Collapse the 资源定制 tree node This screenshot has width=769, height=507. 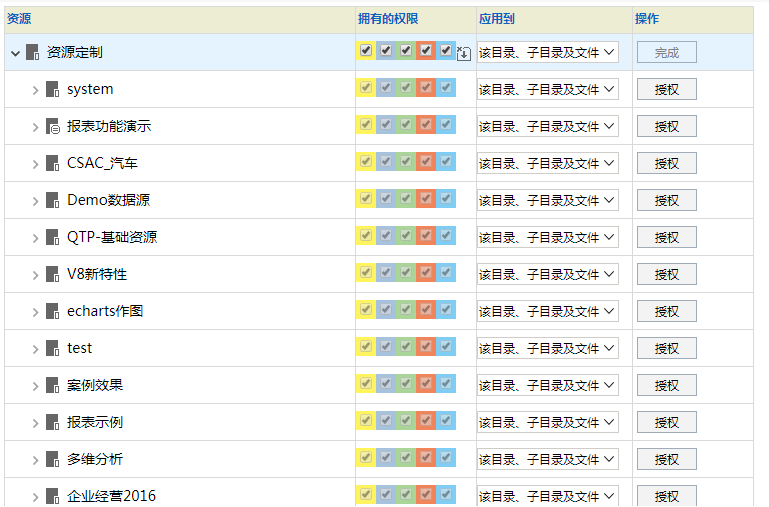[15, 53]
